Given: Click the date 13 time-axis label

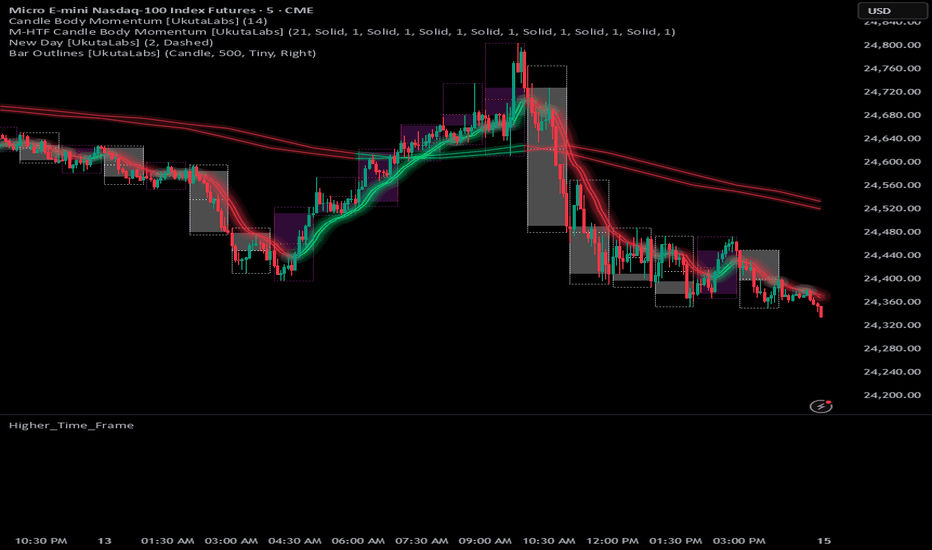Looking at the screenshot, I should (105, 540).
